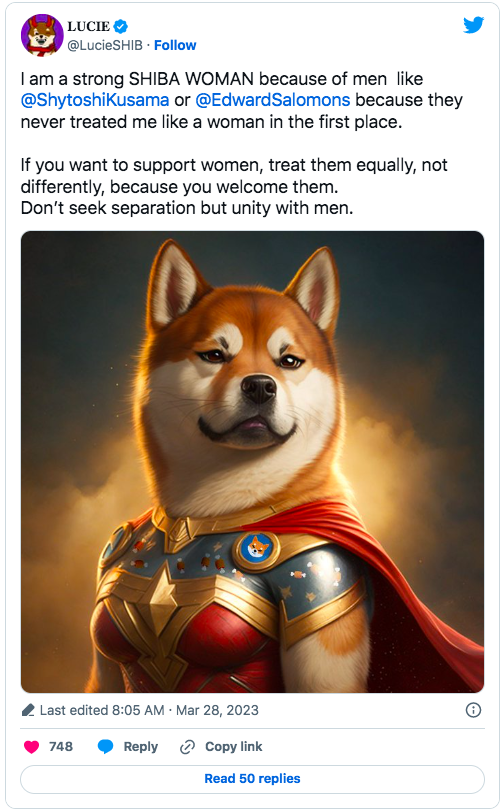Click the chain link icon
504x811 pixels.
(x=187, y=747)
